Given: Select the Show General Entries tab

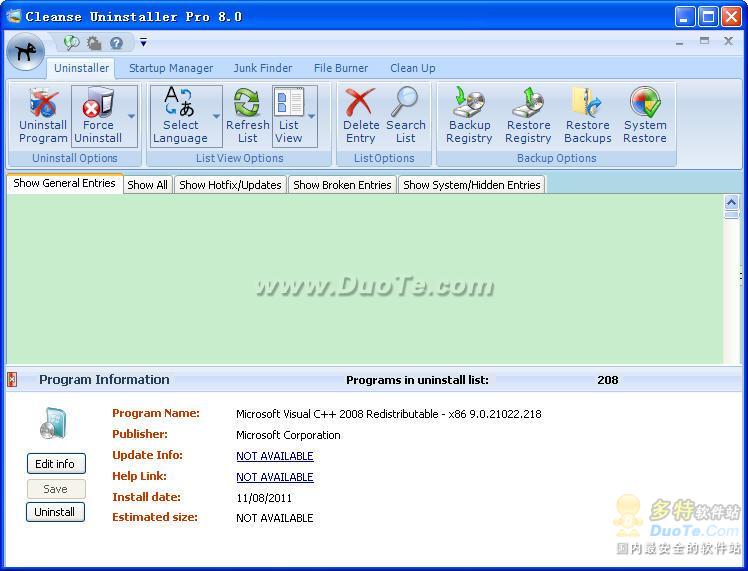Looking at the screenshot, I should click(64, 183).
